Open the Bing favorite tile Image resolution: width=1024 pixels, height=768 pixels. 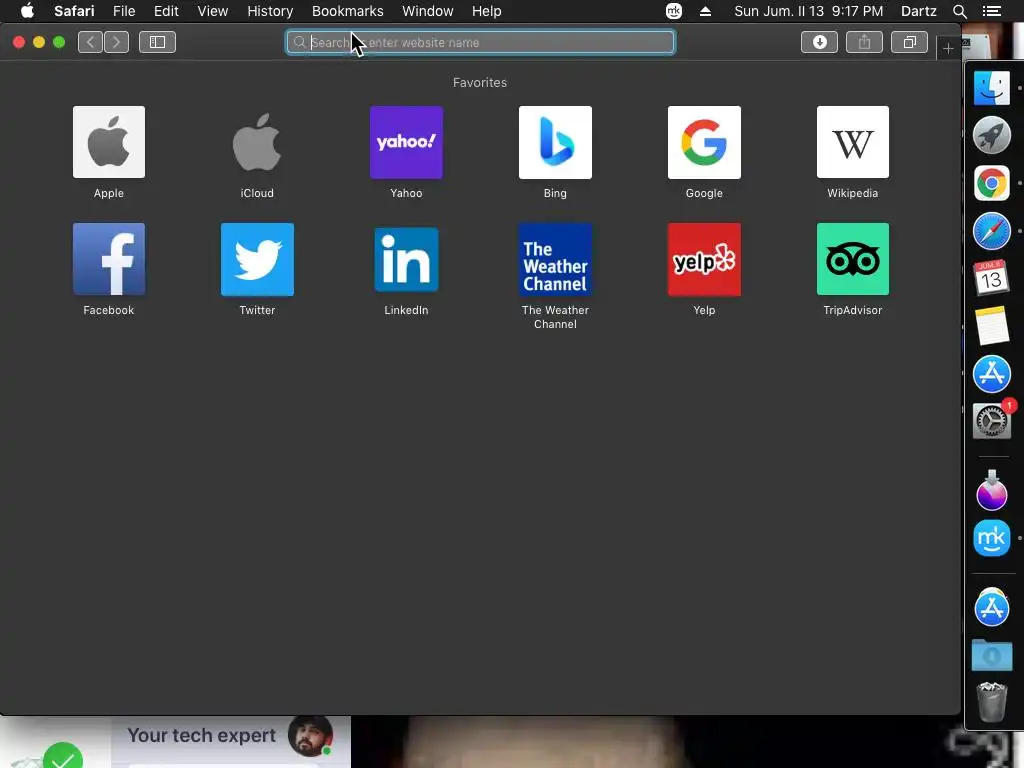[x=555, y=142]
